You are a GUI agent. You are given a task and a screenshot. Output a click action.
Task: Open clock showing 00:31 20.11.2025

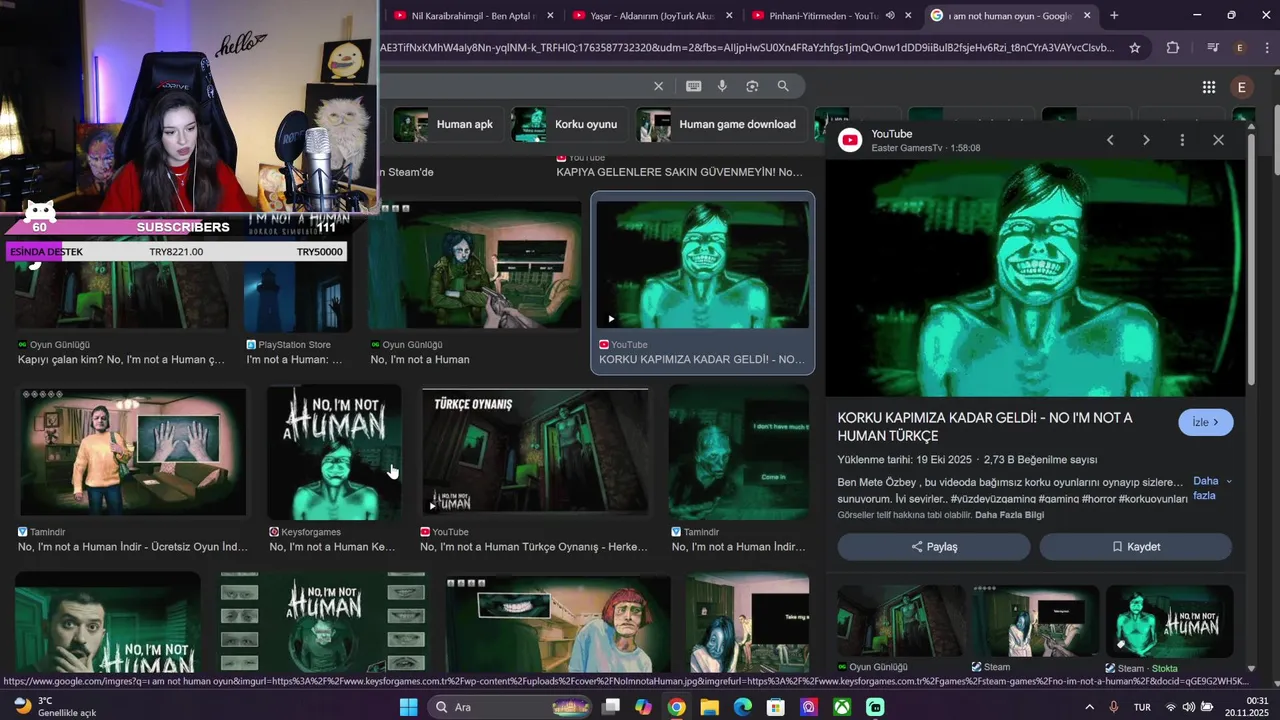point(1246,707)
